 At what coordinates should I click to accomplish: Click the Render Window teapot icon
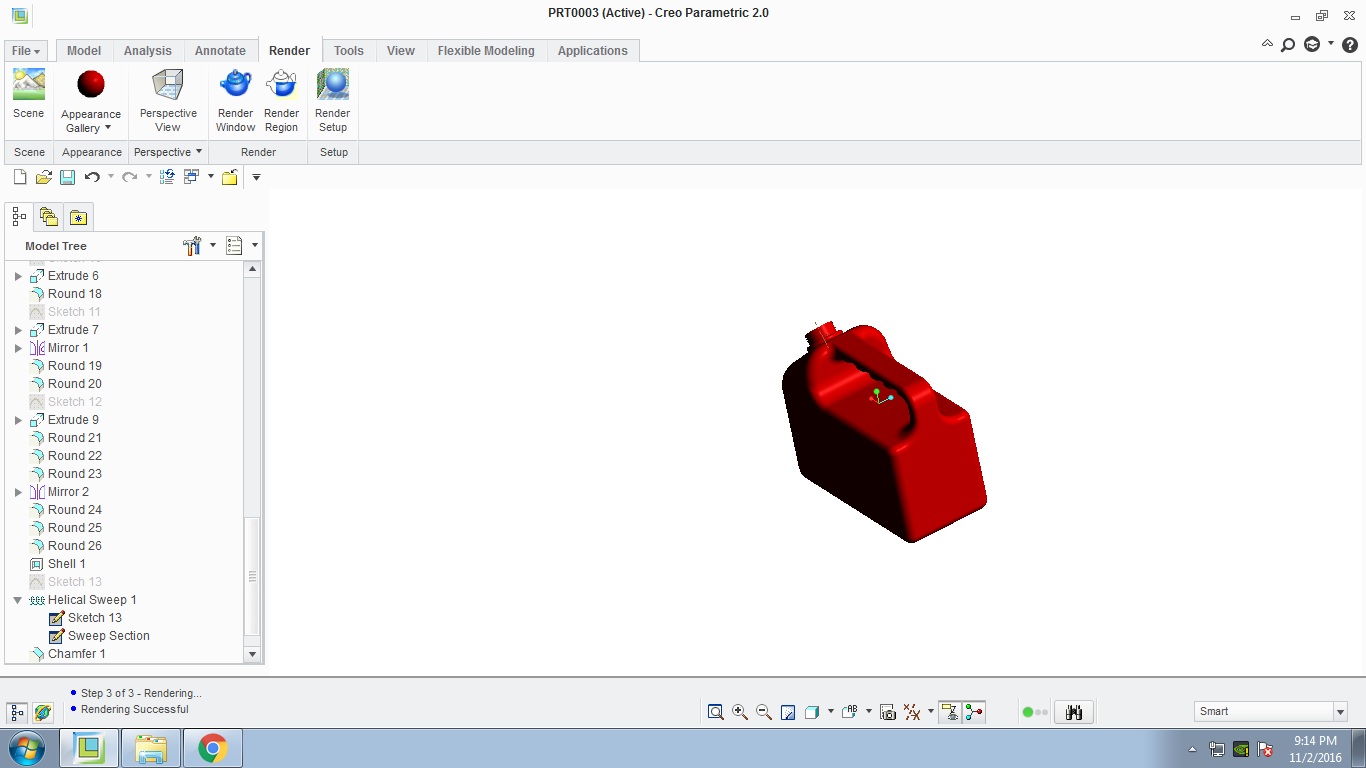click(x=235, y=84)
